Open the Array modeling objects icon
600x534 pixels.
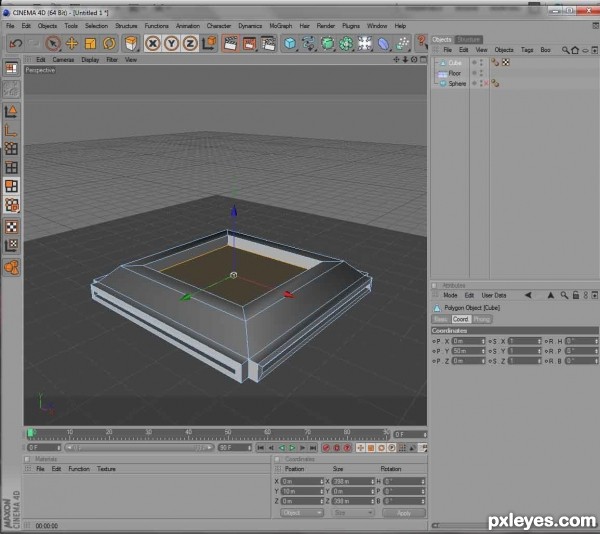click(x=346, y=43)
